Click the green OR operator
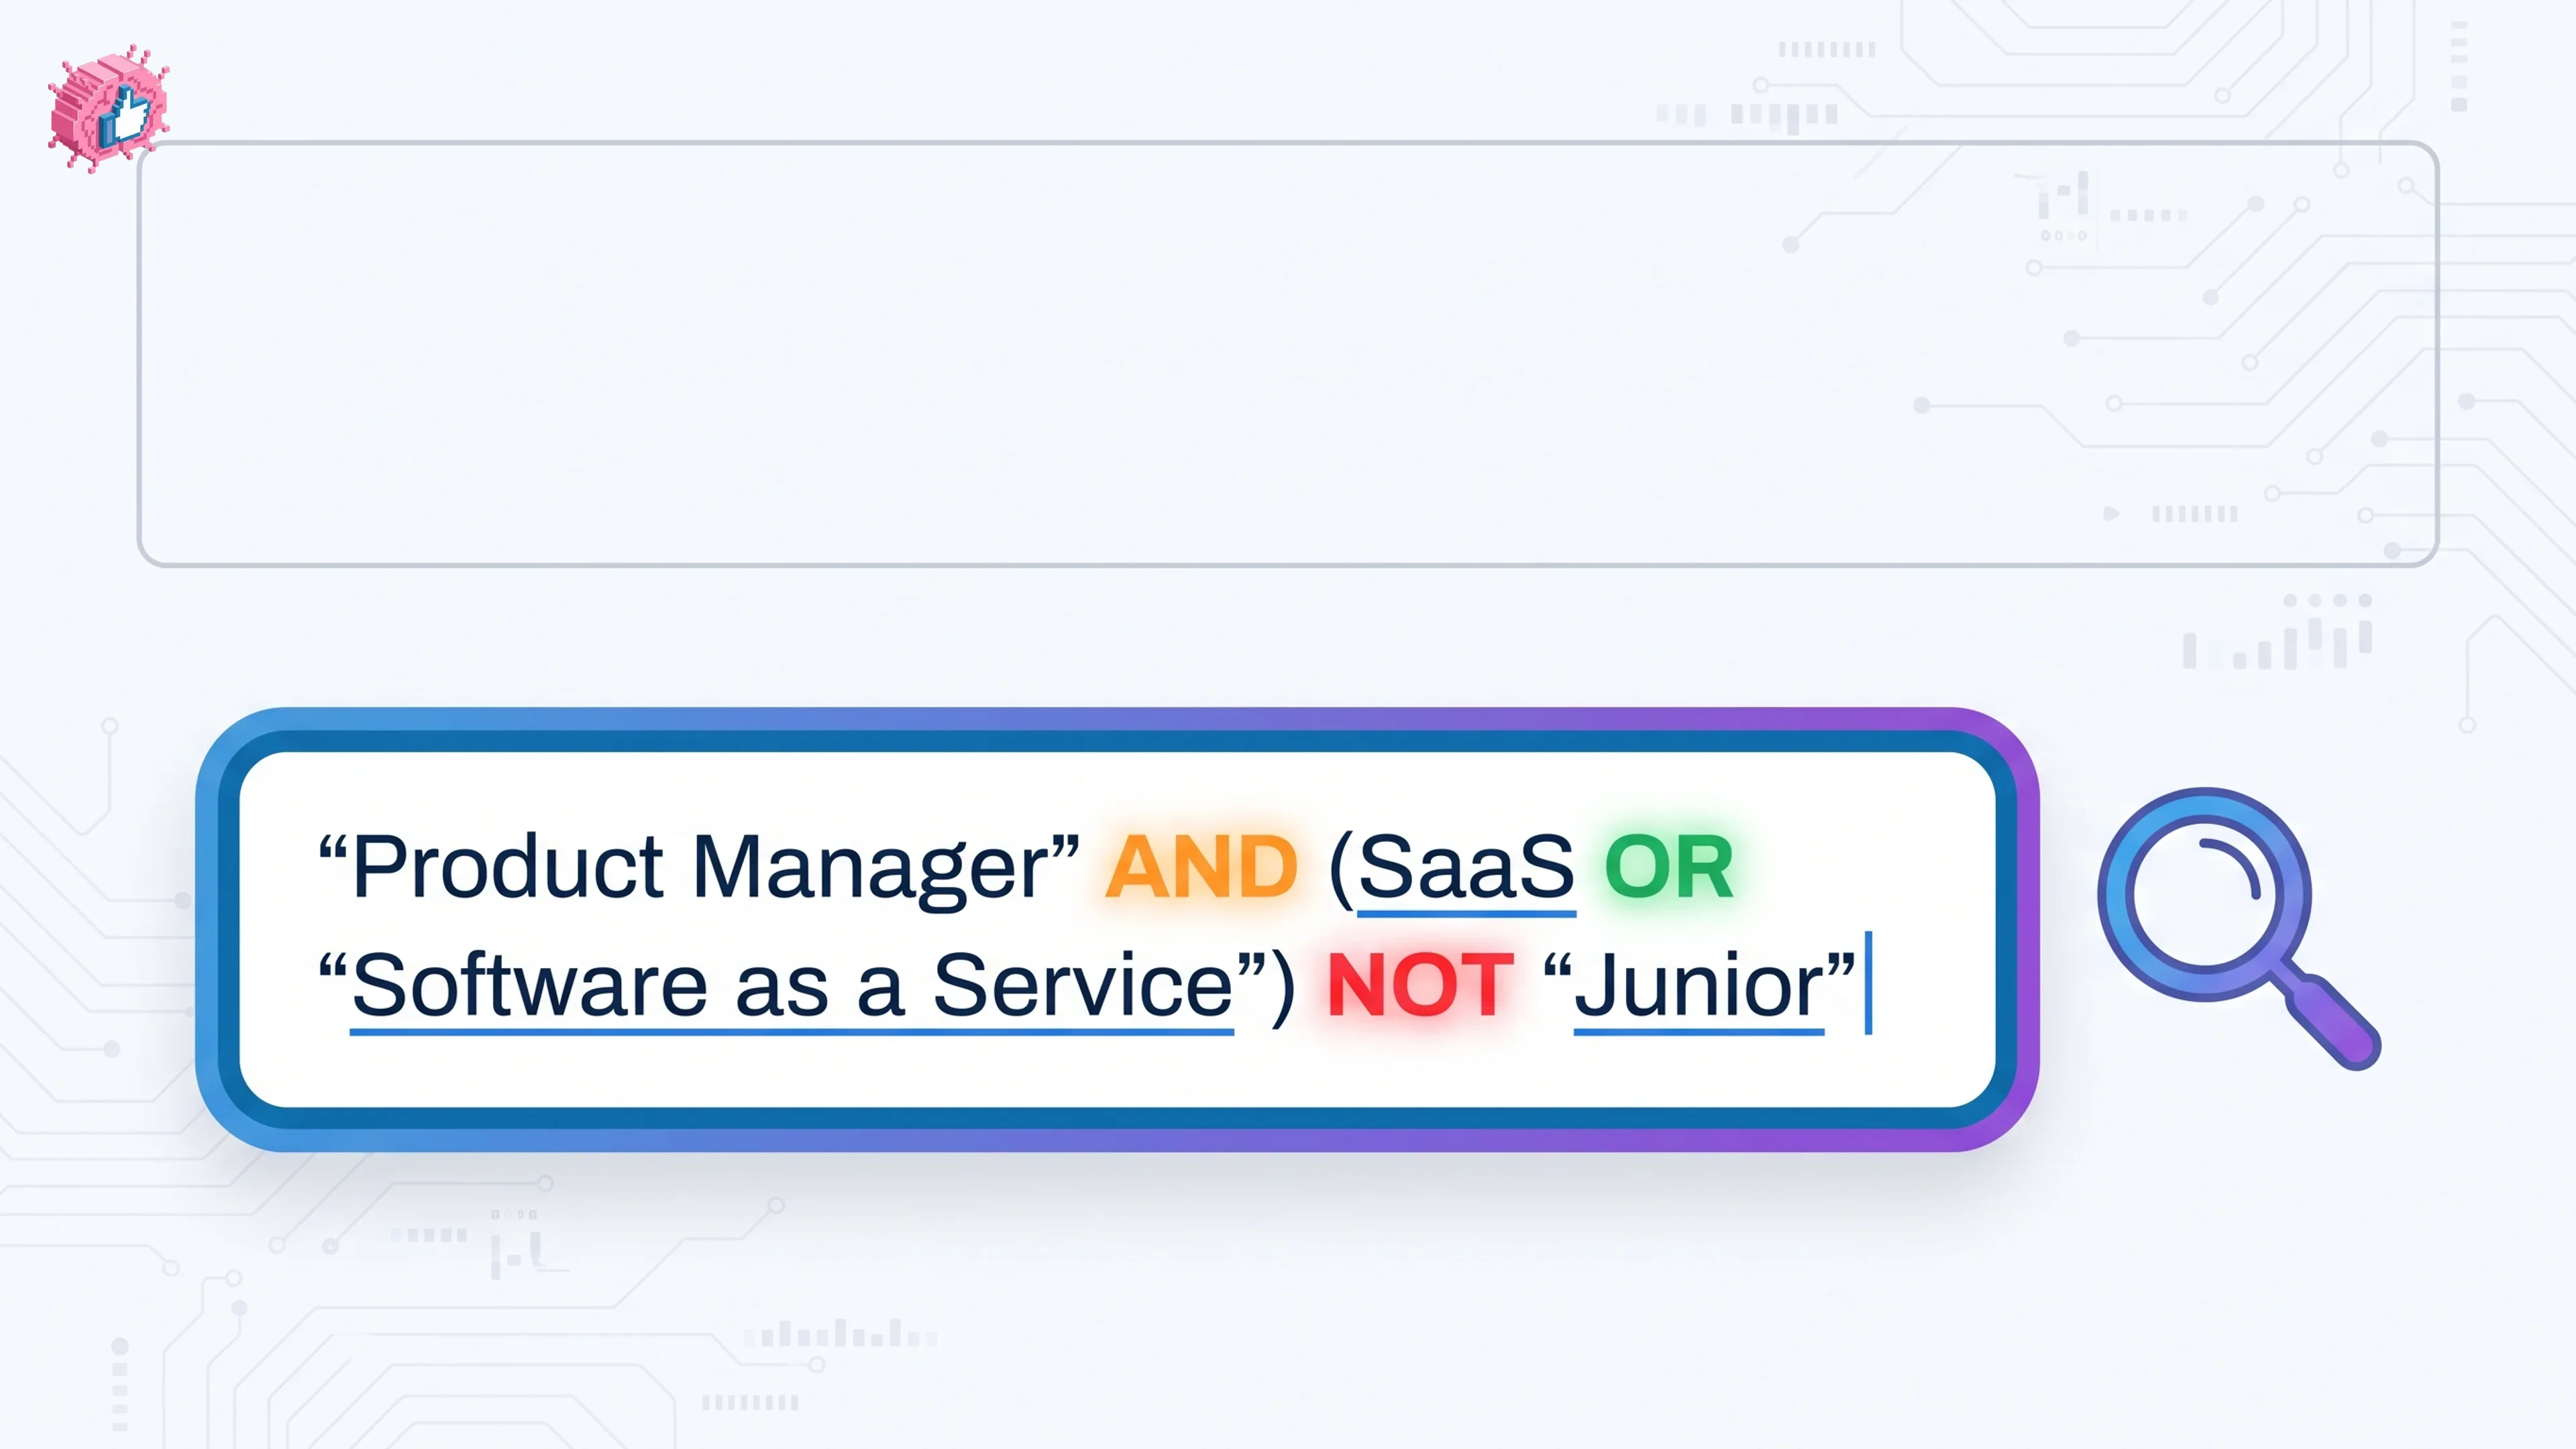The height and width of the screenshot is (1449, 2576). (1668, 867)
